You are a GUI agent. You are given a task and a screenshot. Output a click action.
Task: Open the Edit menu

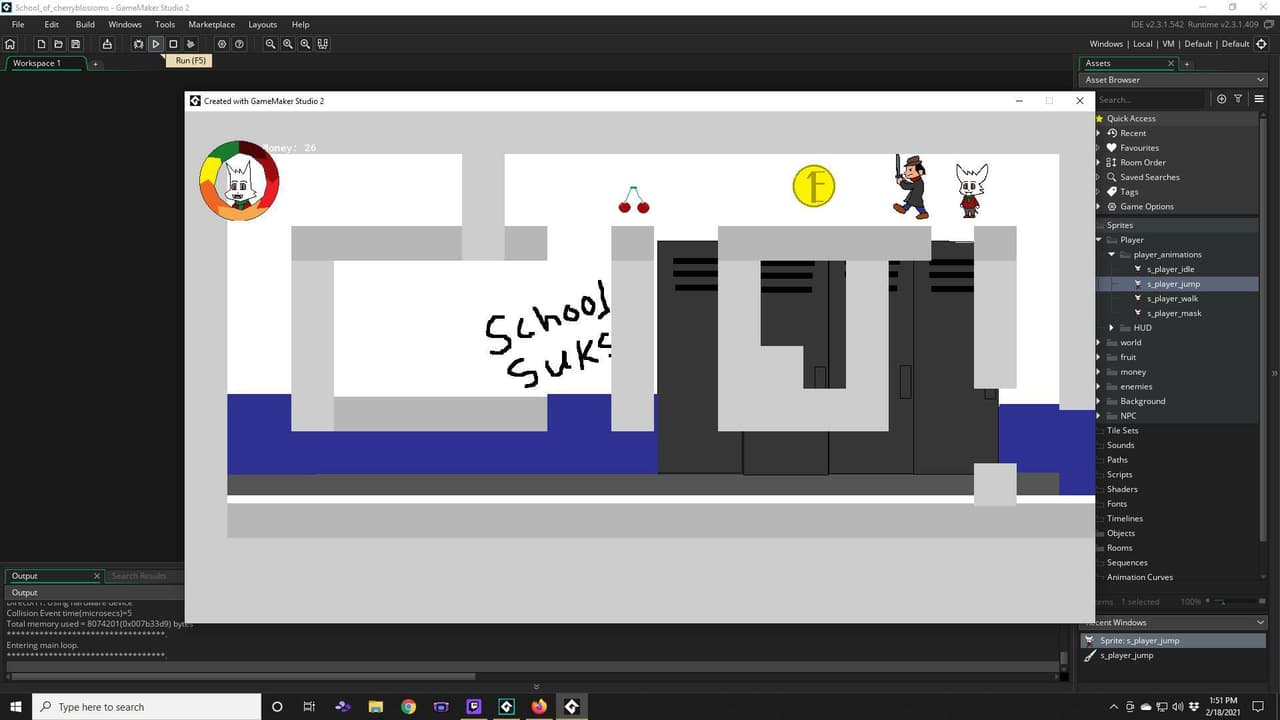pos(52,24)
